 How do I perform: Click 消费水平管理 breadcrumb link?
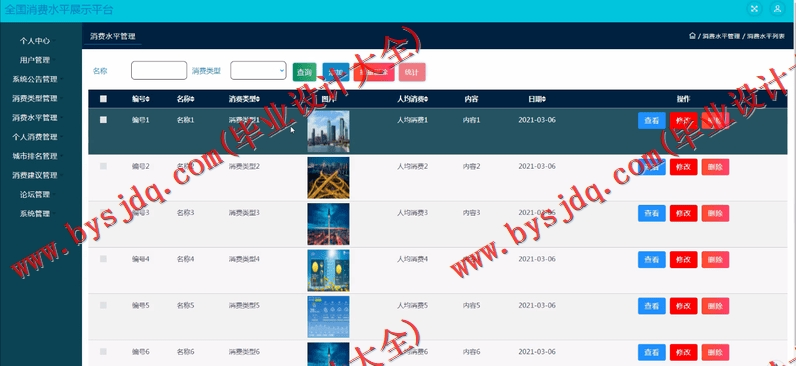click(x=721, y=37)
